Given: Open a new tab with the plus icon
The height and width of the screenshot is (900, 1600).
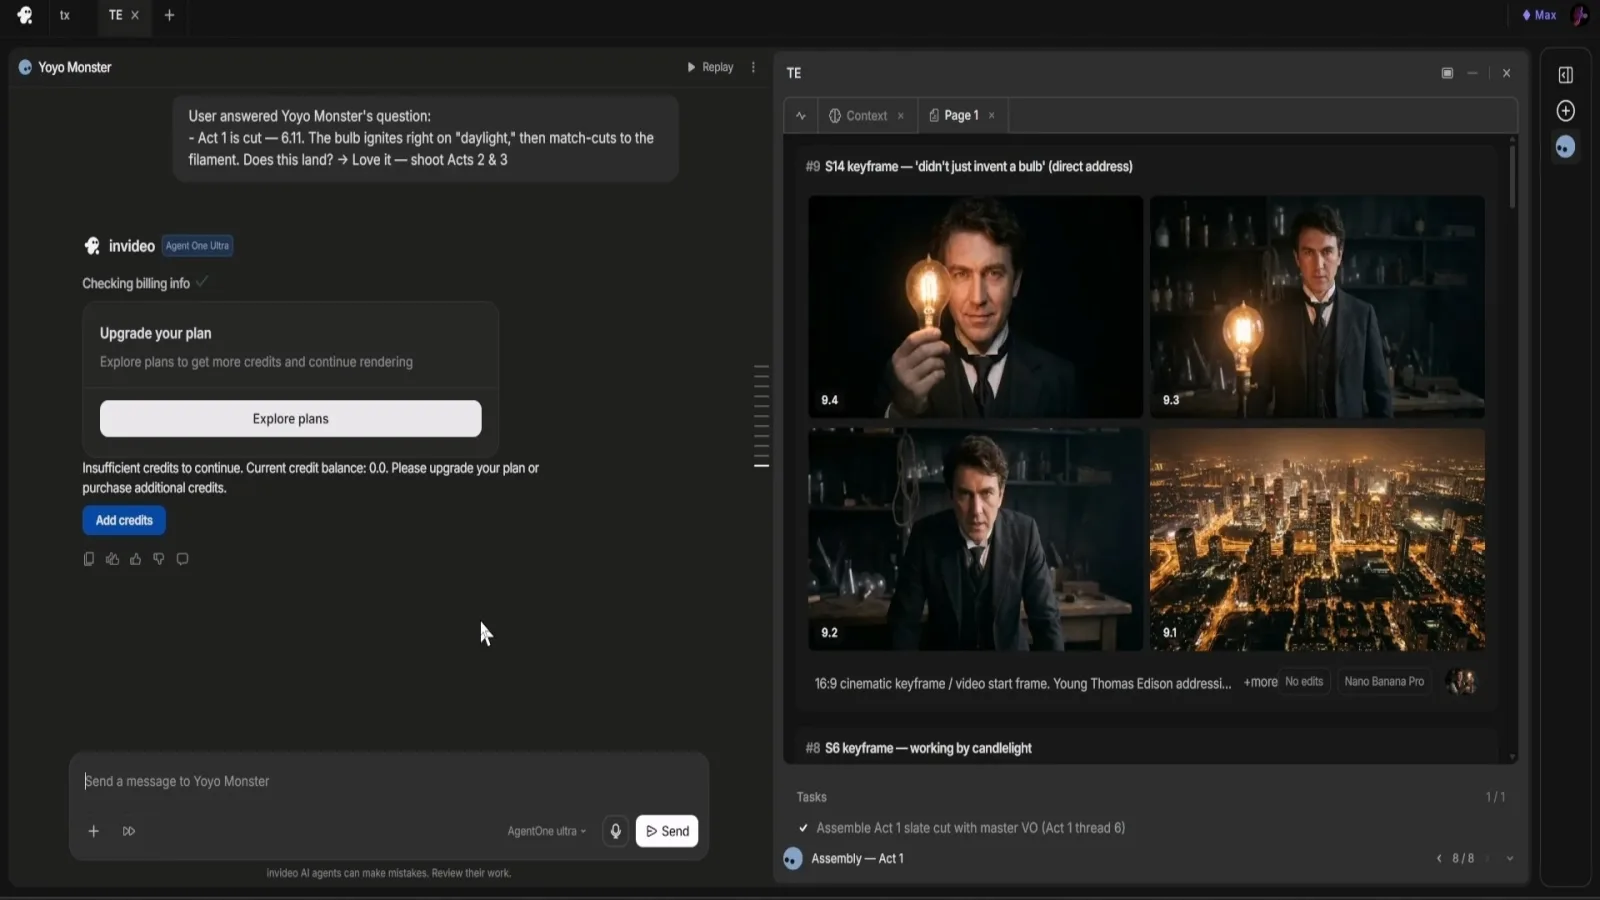Looking at the screenshot, I should 169,15.
